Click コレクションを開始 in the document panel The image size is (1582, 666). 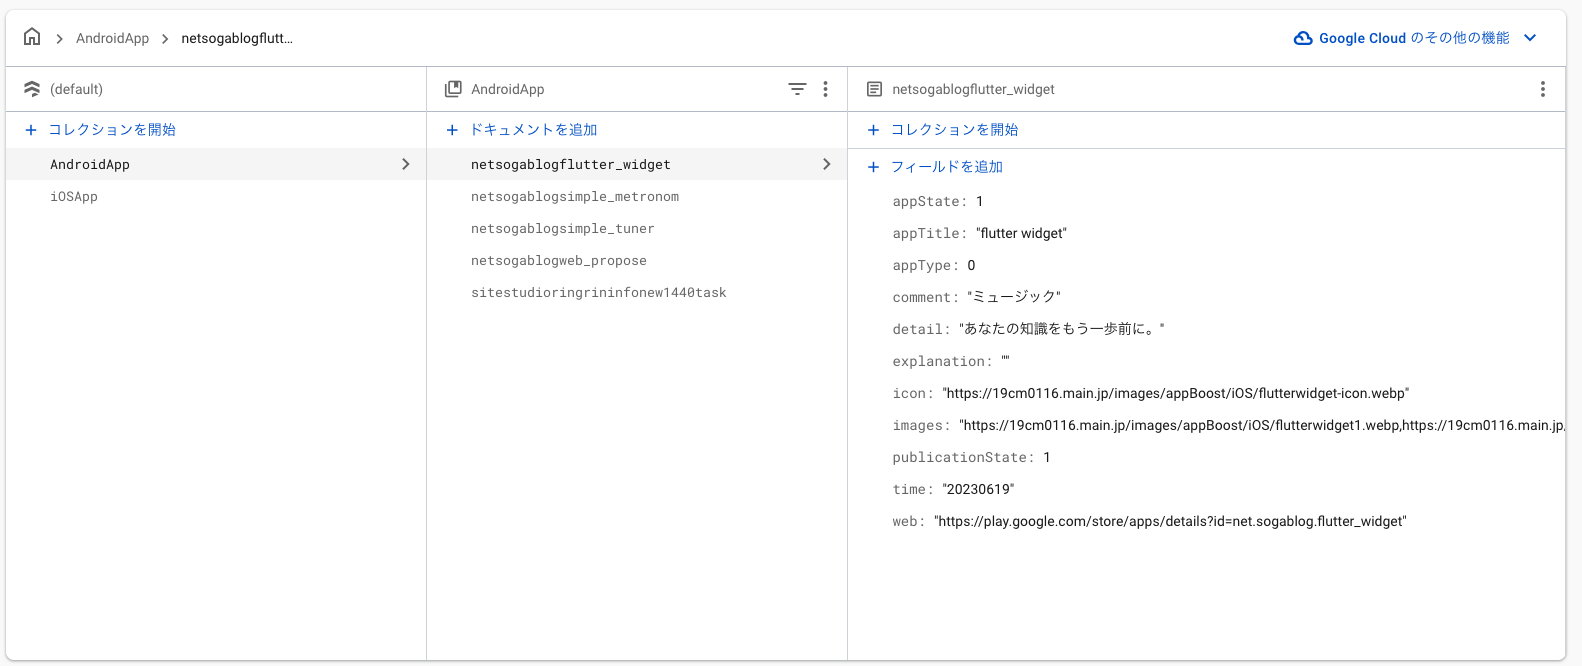[954, 130]
